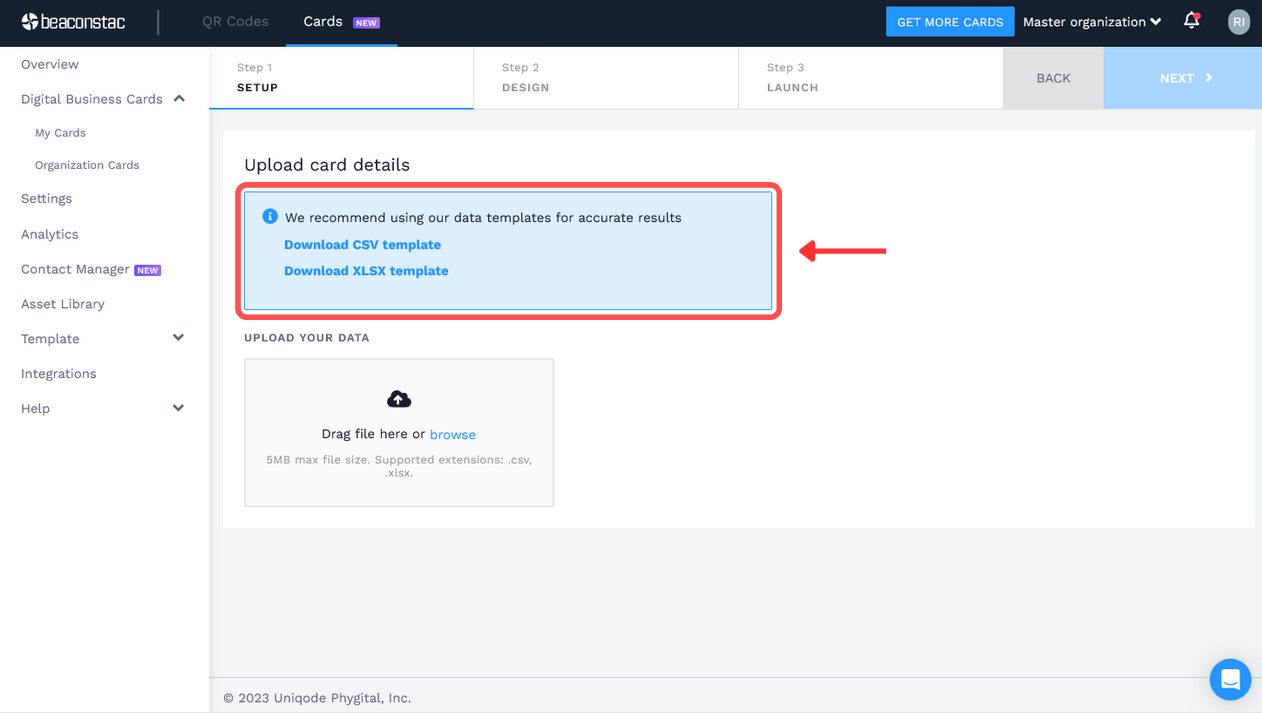Go to Step 2 Design
The height and width of the screenshot is (713, 1262).
[x=606, y=78]
